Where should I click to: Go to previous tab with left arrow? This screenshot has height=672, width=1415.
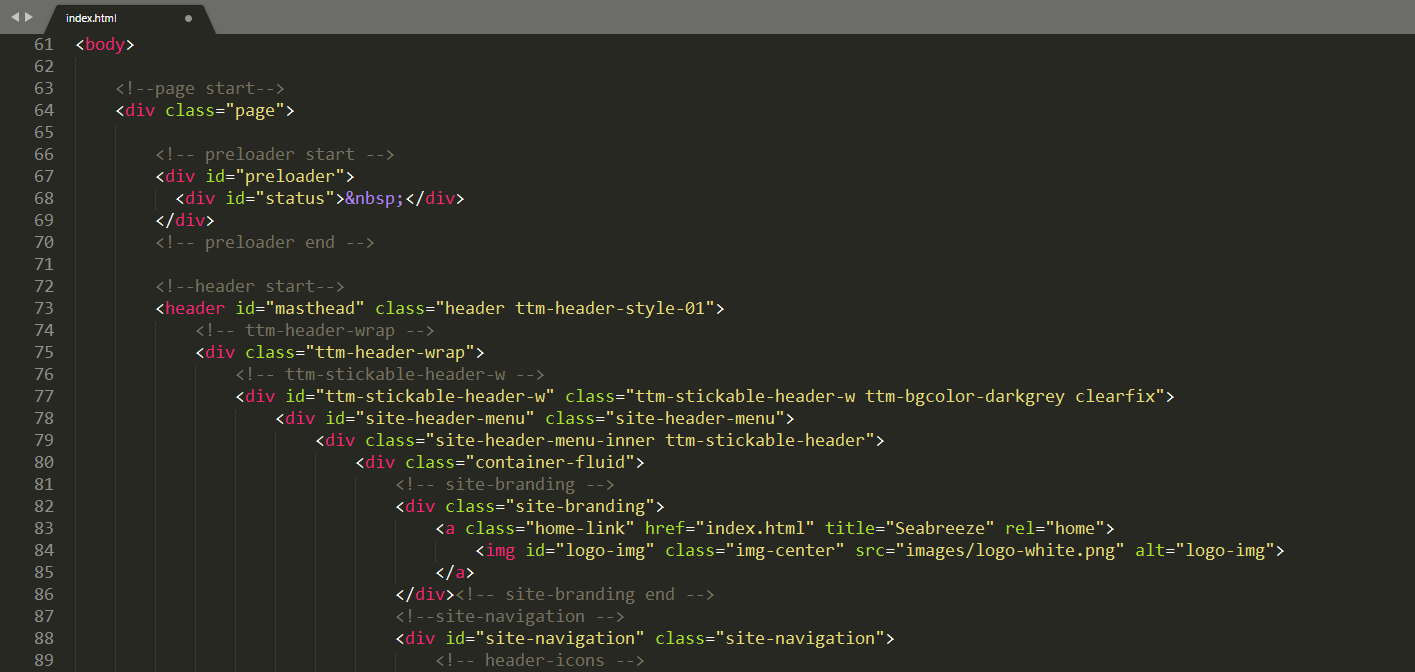(x=15, y=17)
